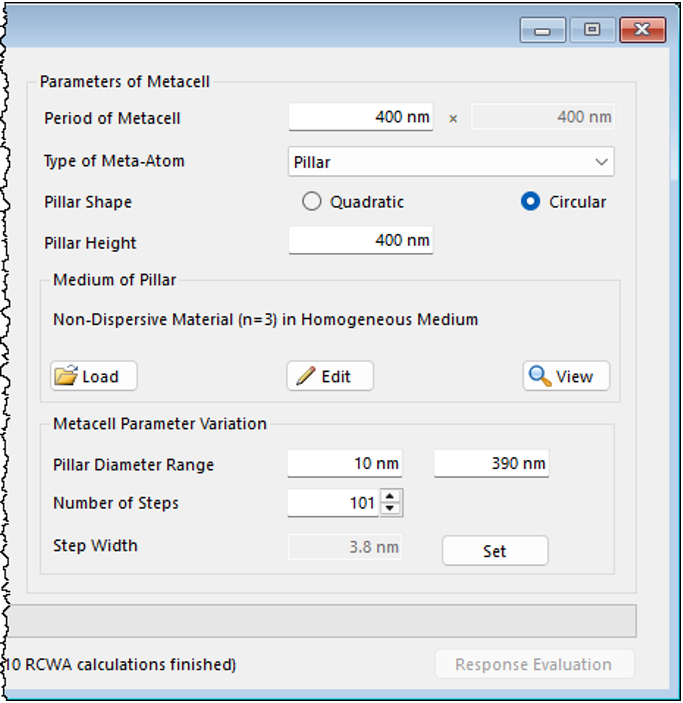Click the second Period of Metacell field
The width and height of the screenshot is (683, 703).
pyautogui.click(x=543, y=118)
